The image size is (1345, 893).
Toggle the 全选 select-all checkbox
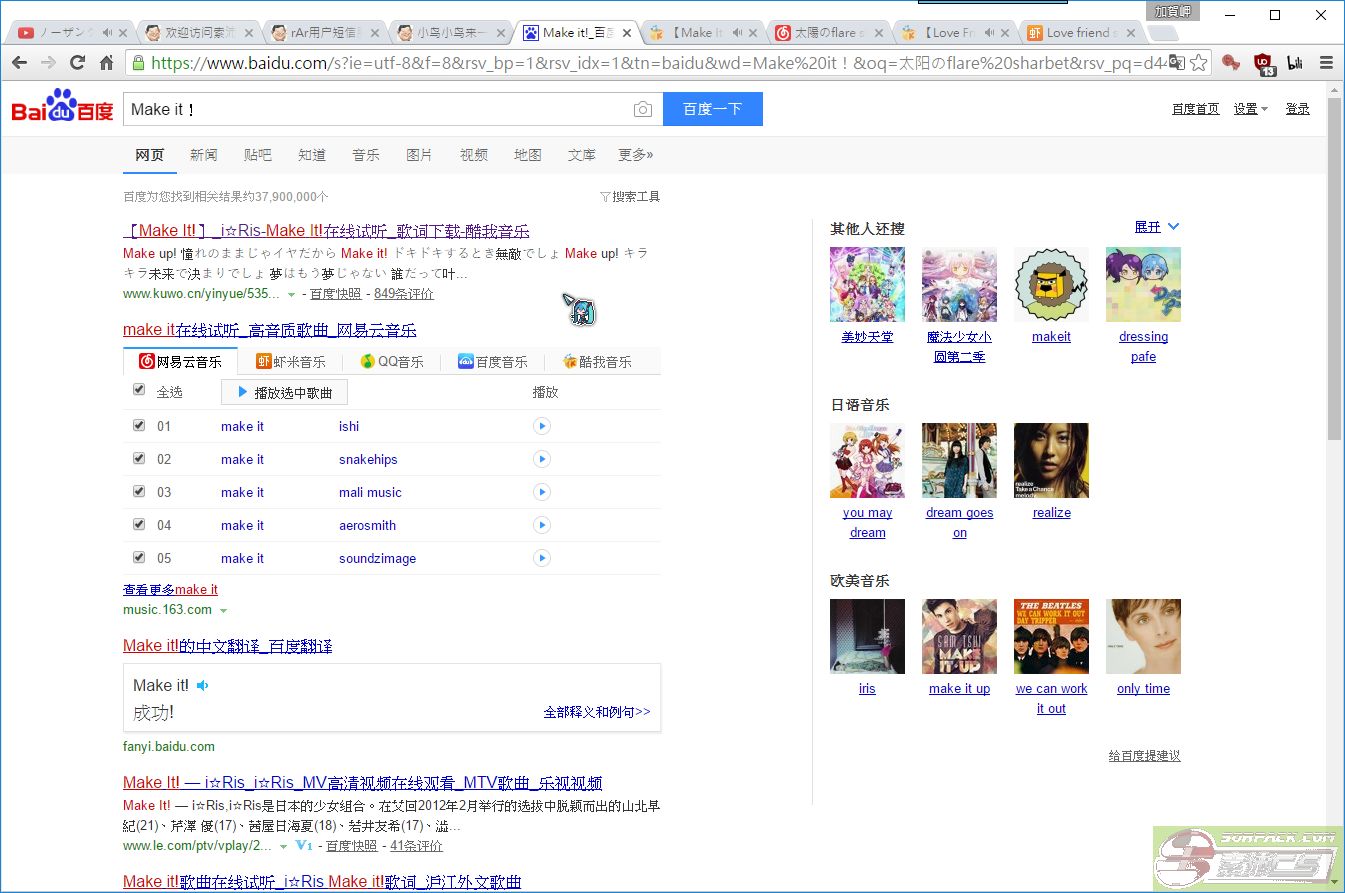tap(139, 390)
